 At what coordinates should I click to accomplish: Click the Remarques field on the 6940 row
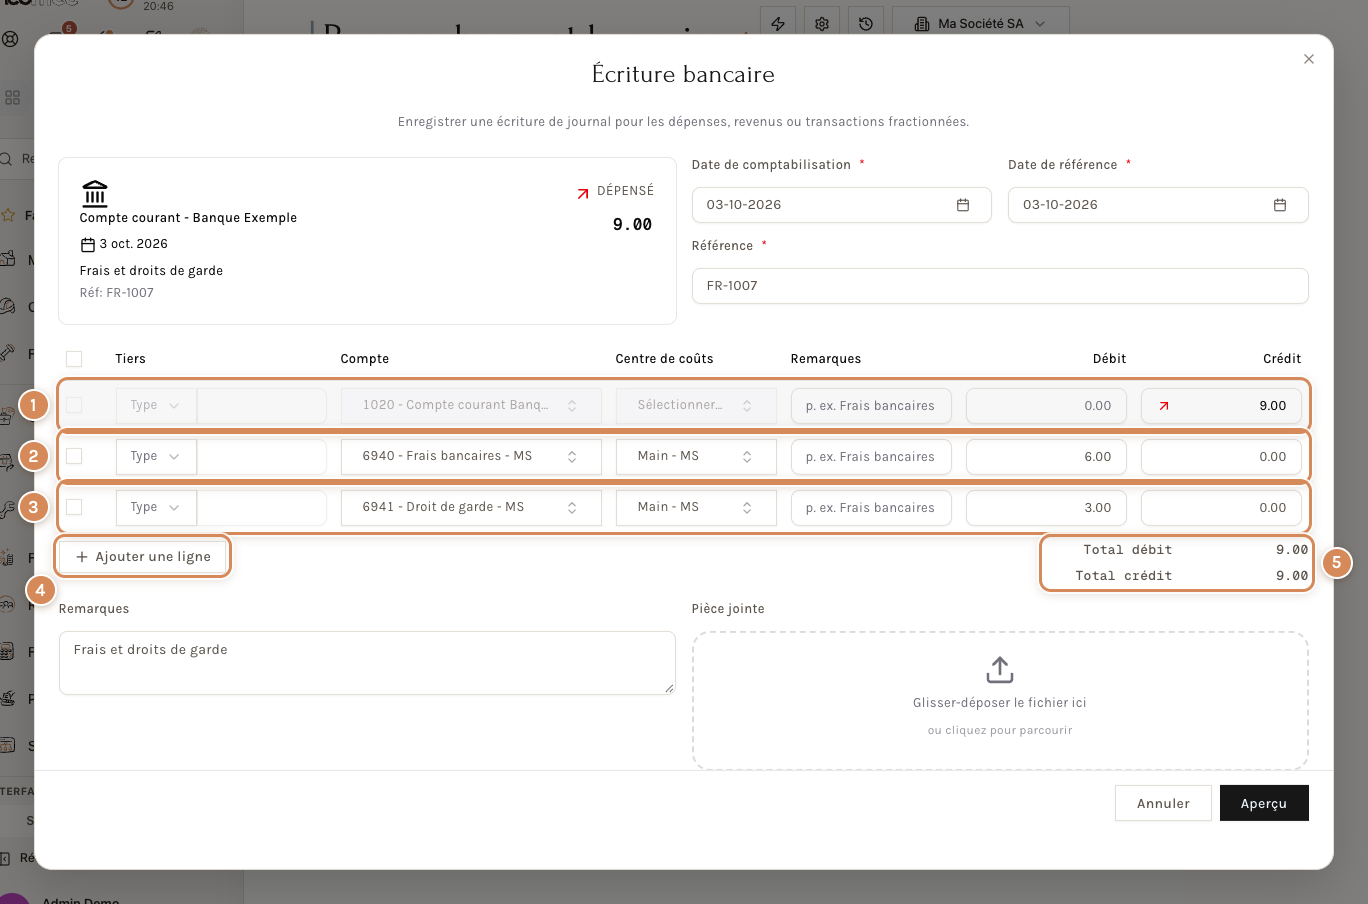point(871,457)
